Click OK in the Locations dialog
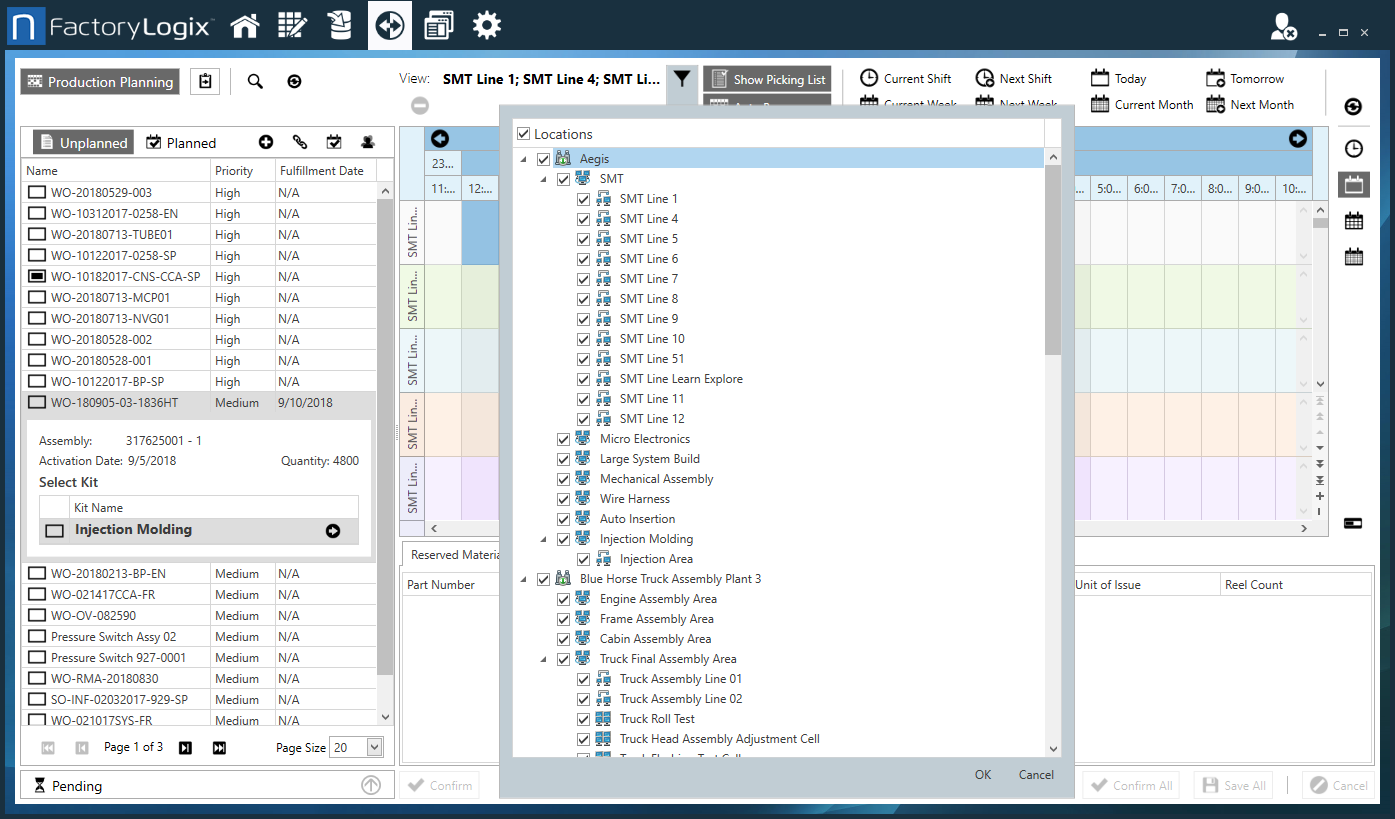1395x819 pixels. point(983,775)
